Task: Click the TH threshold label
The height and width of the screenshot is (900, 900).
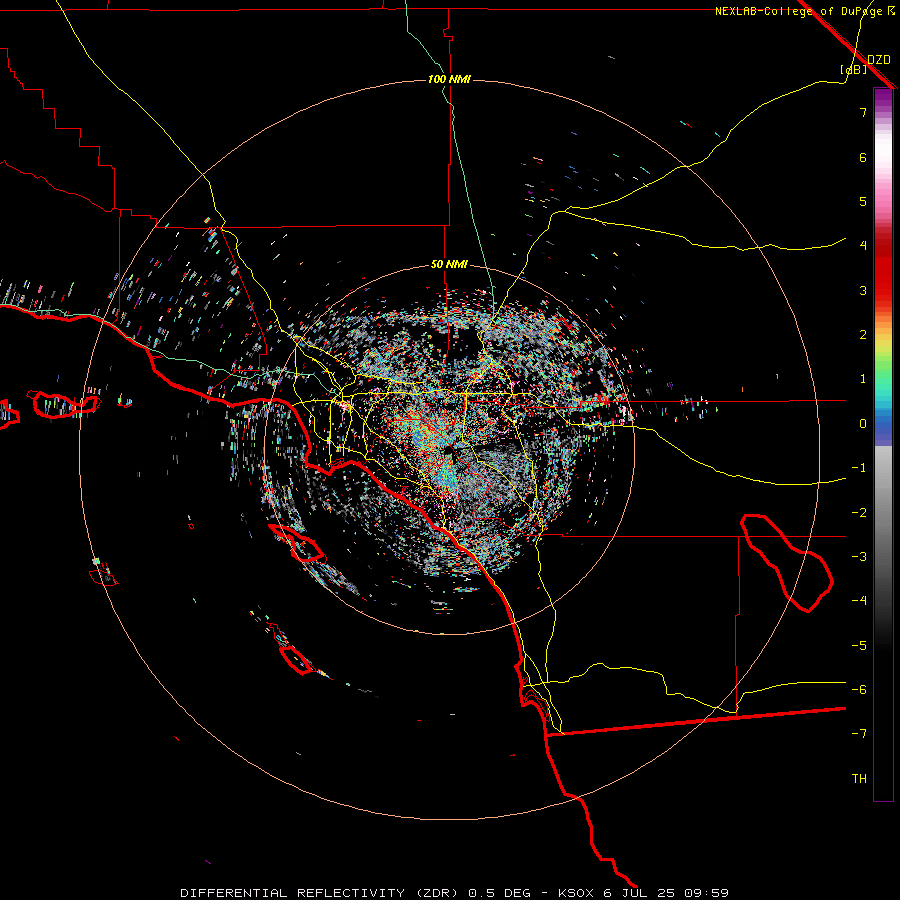Action: (859, 778)
